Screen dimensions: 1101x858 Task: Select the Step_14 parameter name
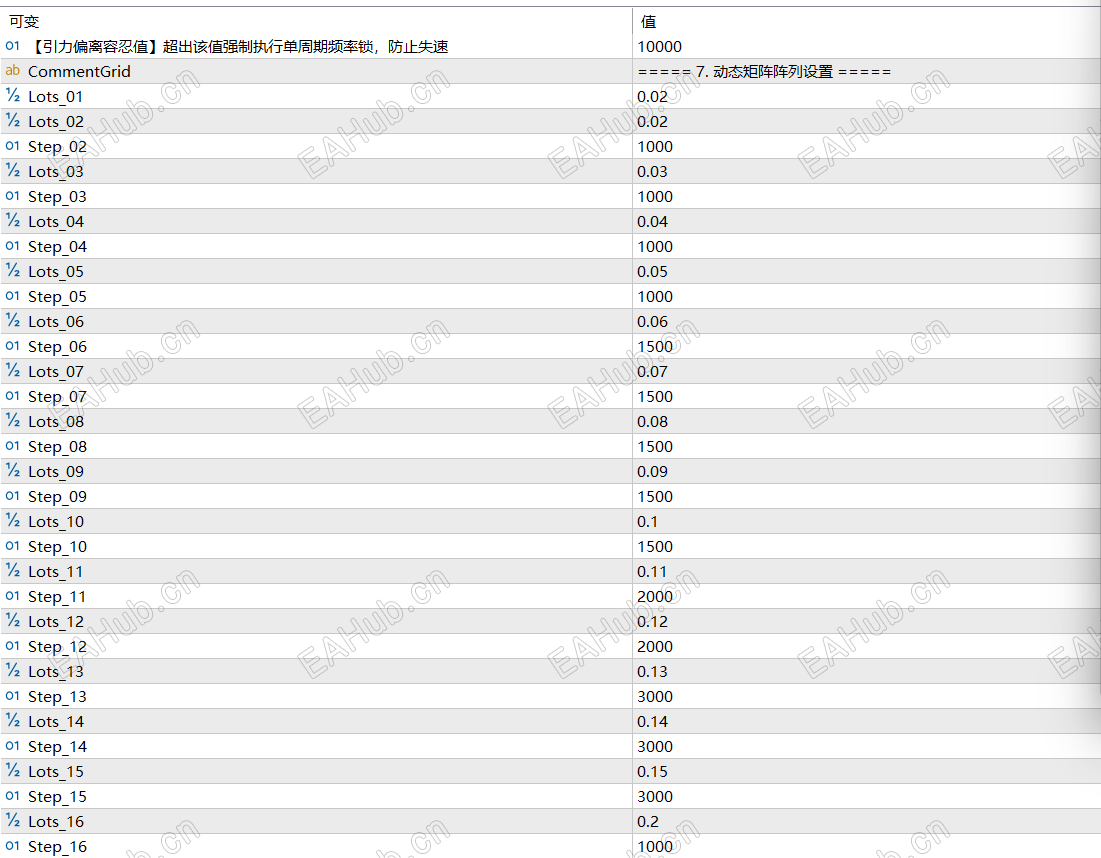tap(58, 746)
